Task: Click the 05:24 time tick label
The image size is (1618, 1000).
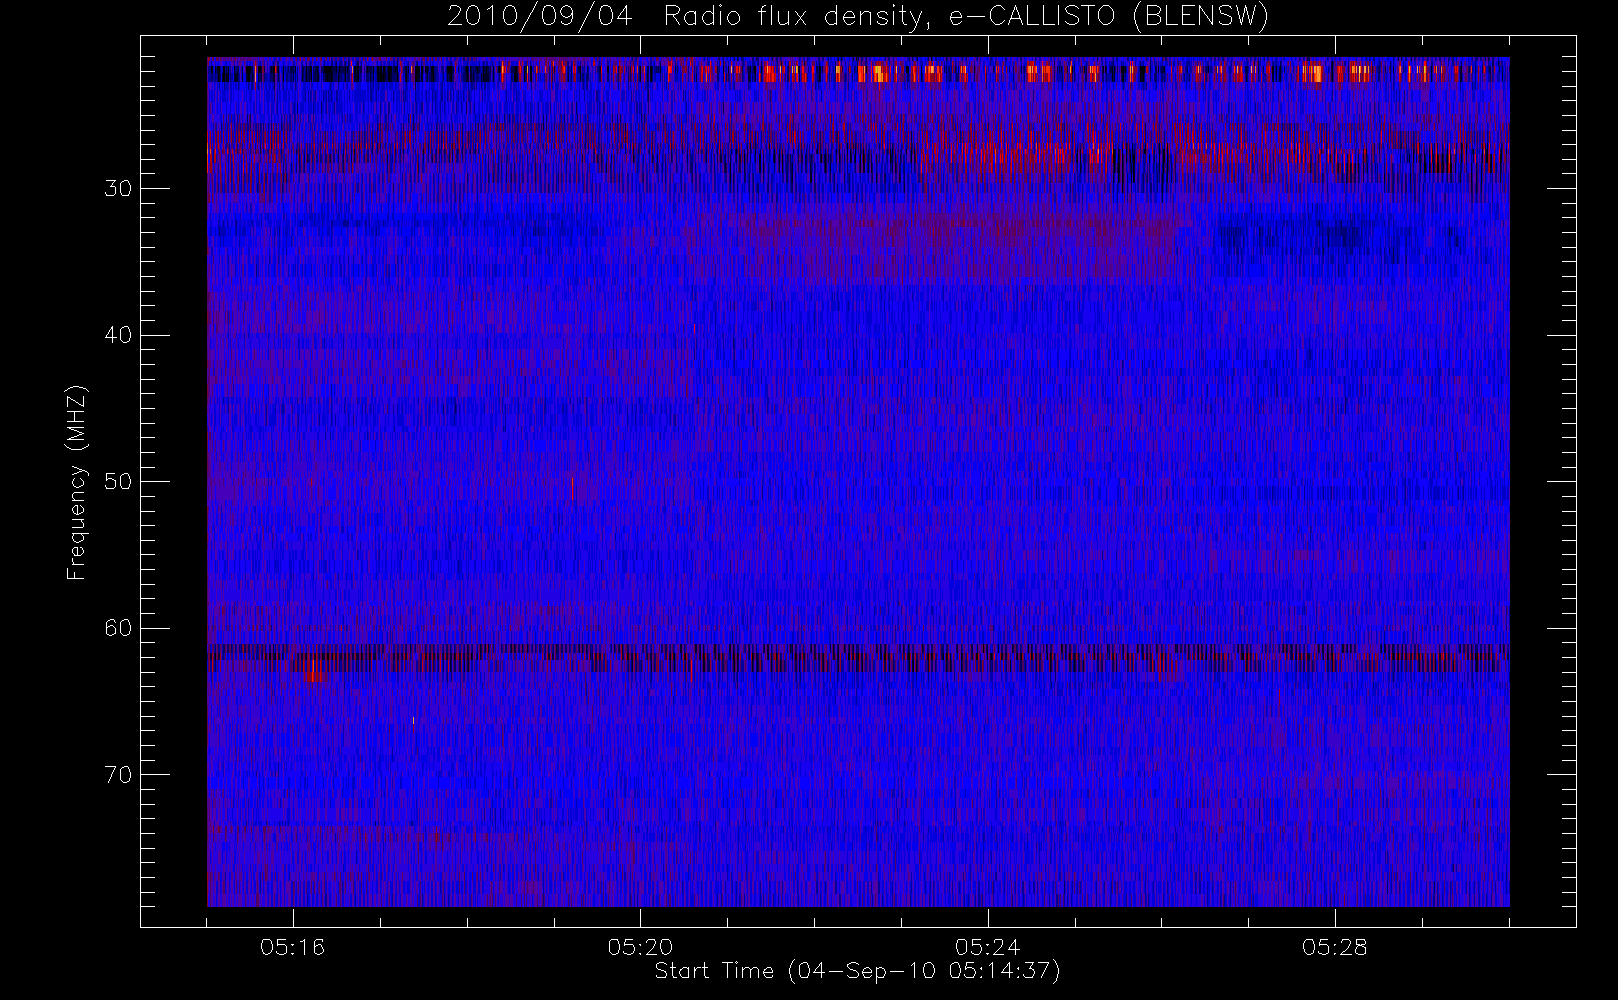Action: tap(987, 947)
